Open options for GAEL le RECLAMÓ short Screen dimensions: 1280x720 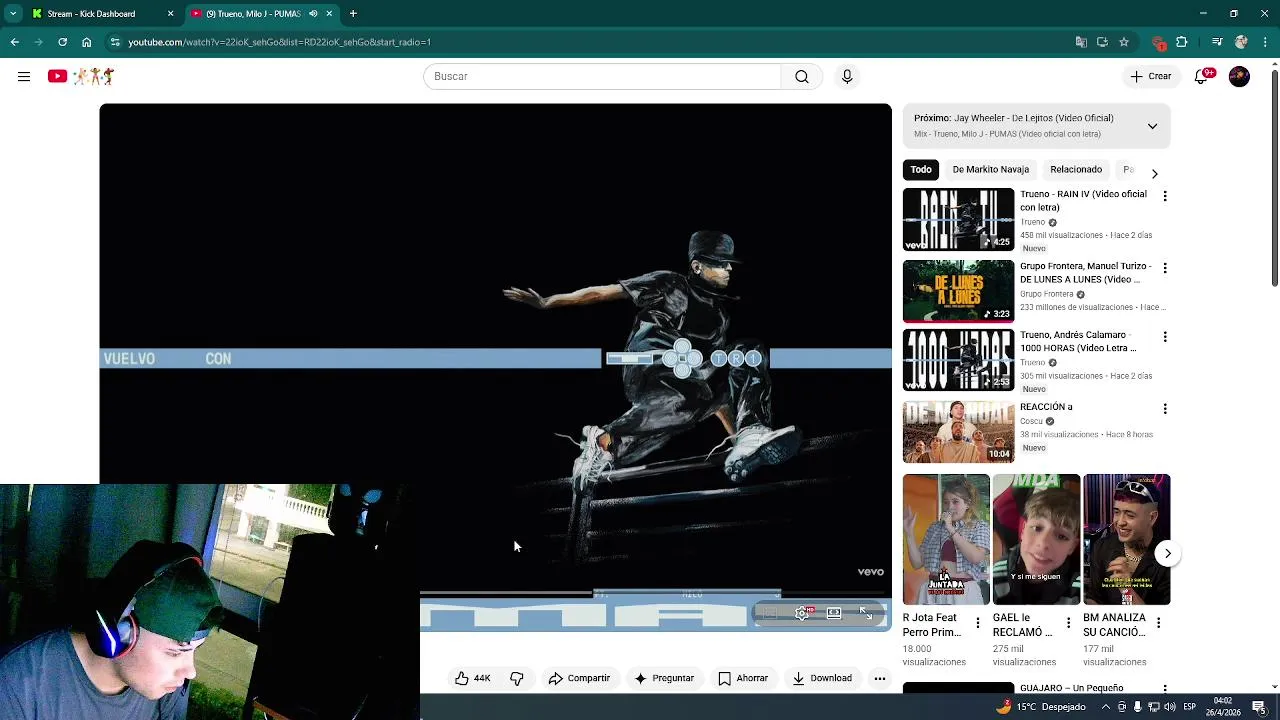coord(1068,623)
